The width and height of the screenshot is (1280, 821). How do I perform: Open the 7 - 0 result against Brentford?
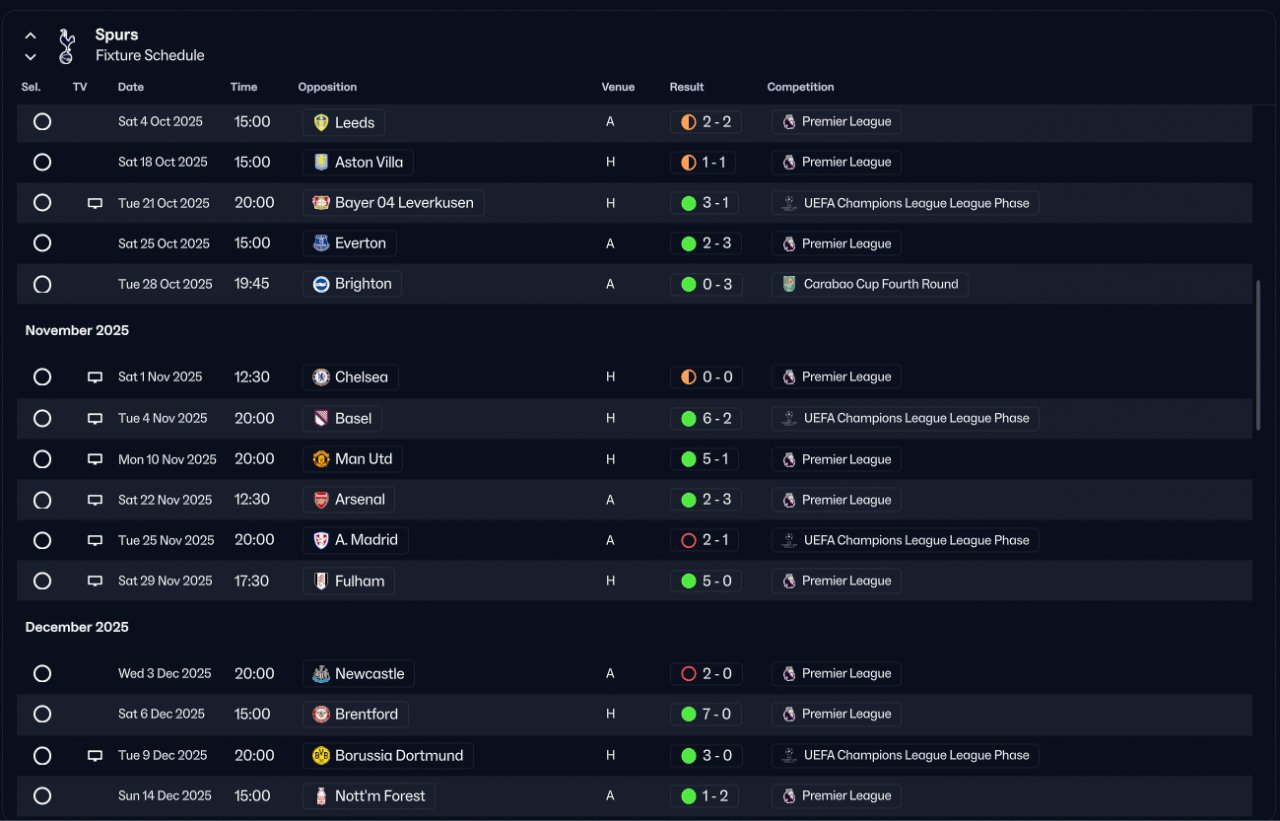click(x=706, y=714)
